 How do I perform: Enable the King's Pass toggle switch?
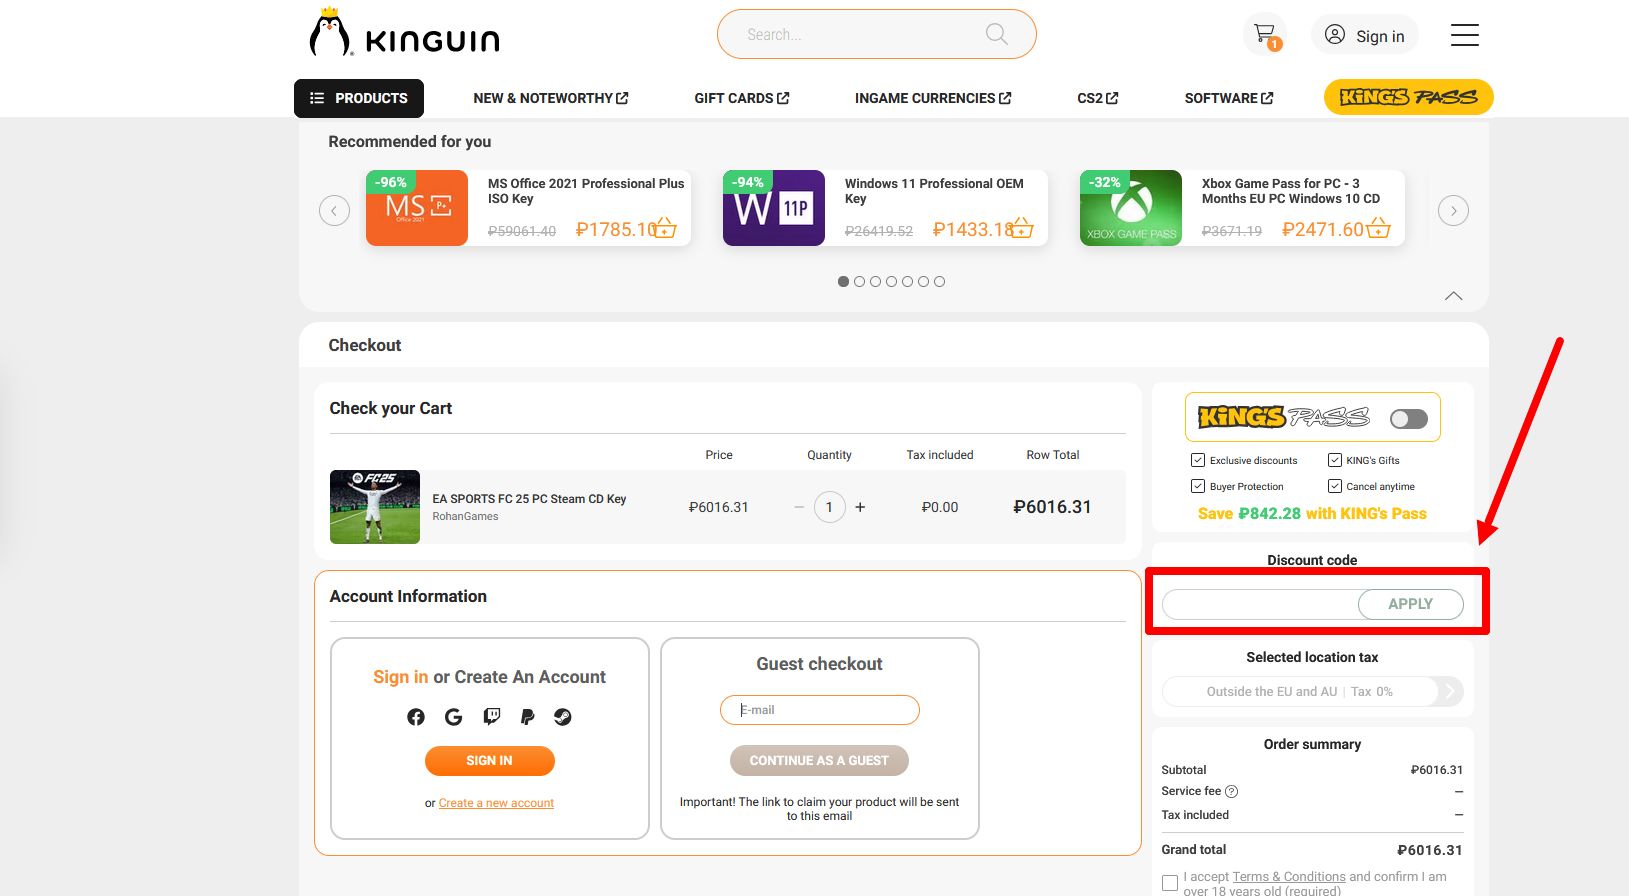coord(1409,419)
